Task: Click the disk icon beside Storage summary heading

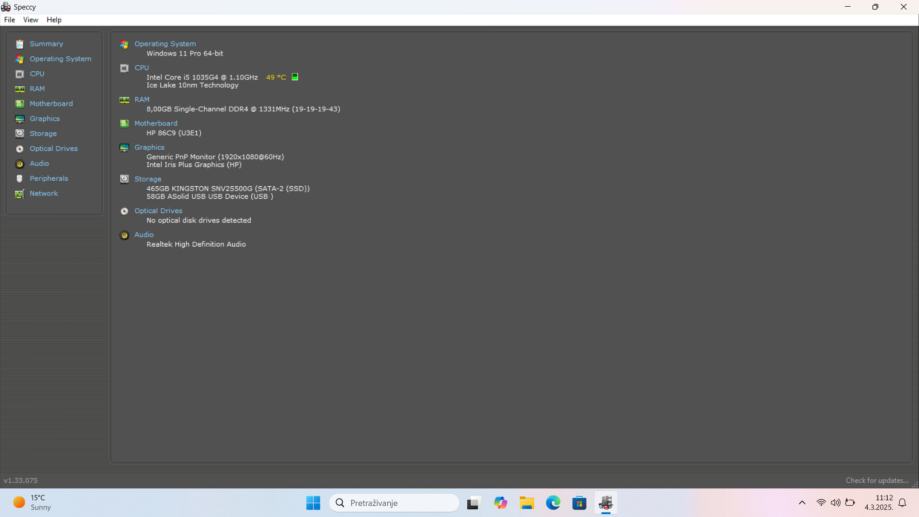Action: [124, 179]
